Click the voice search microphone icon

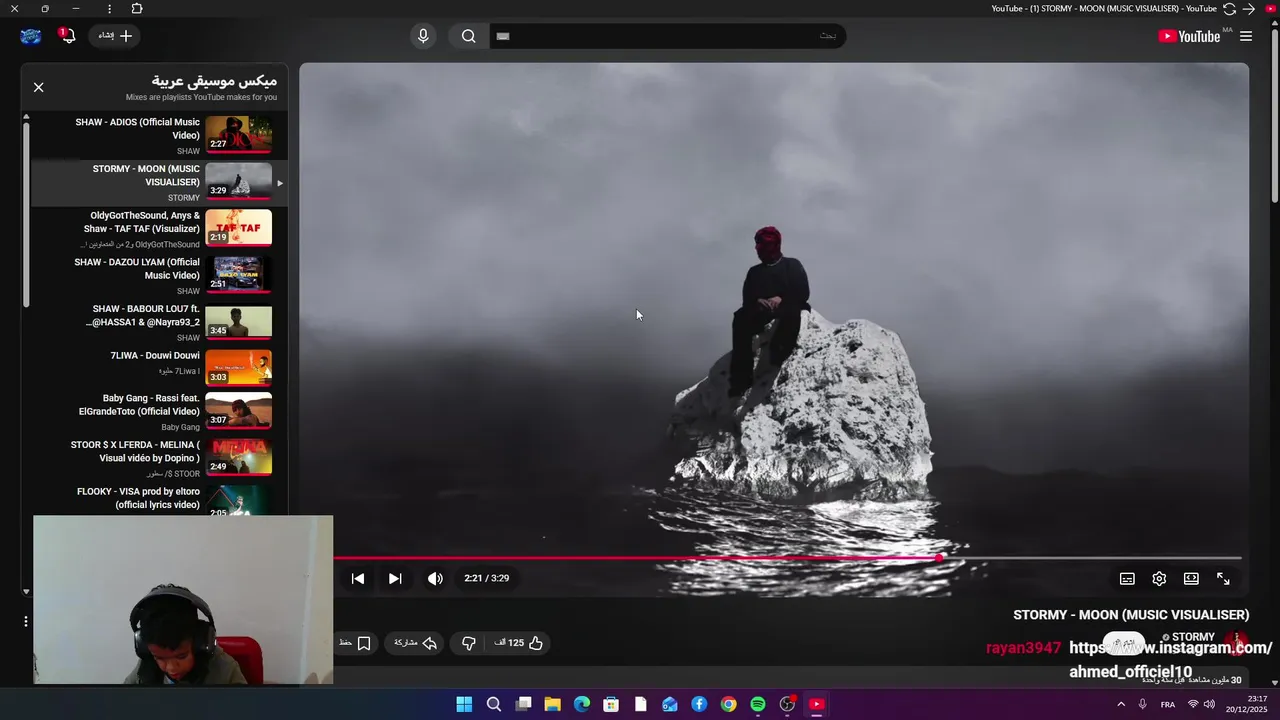click(423, 36)
